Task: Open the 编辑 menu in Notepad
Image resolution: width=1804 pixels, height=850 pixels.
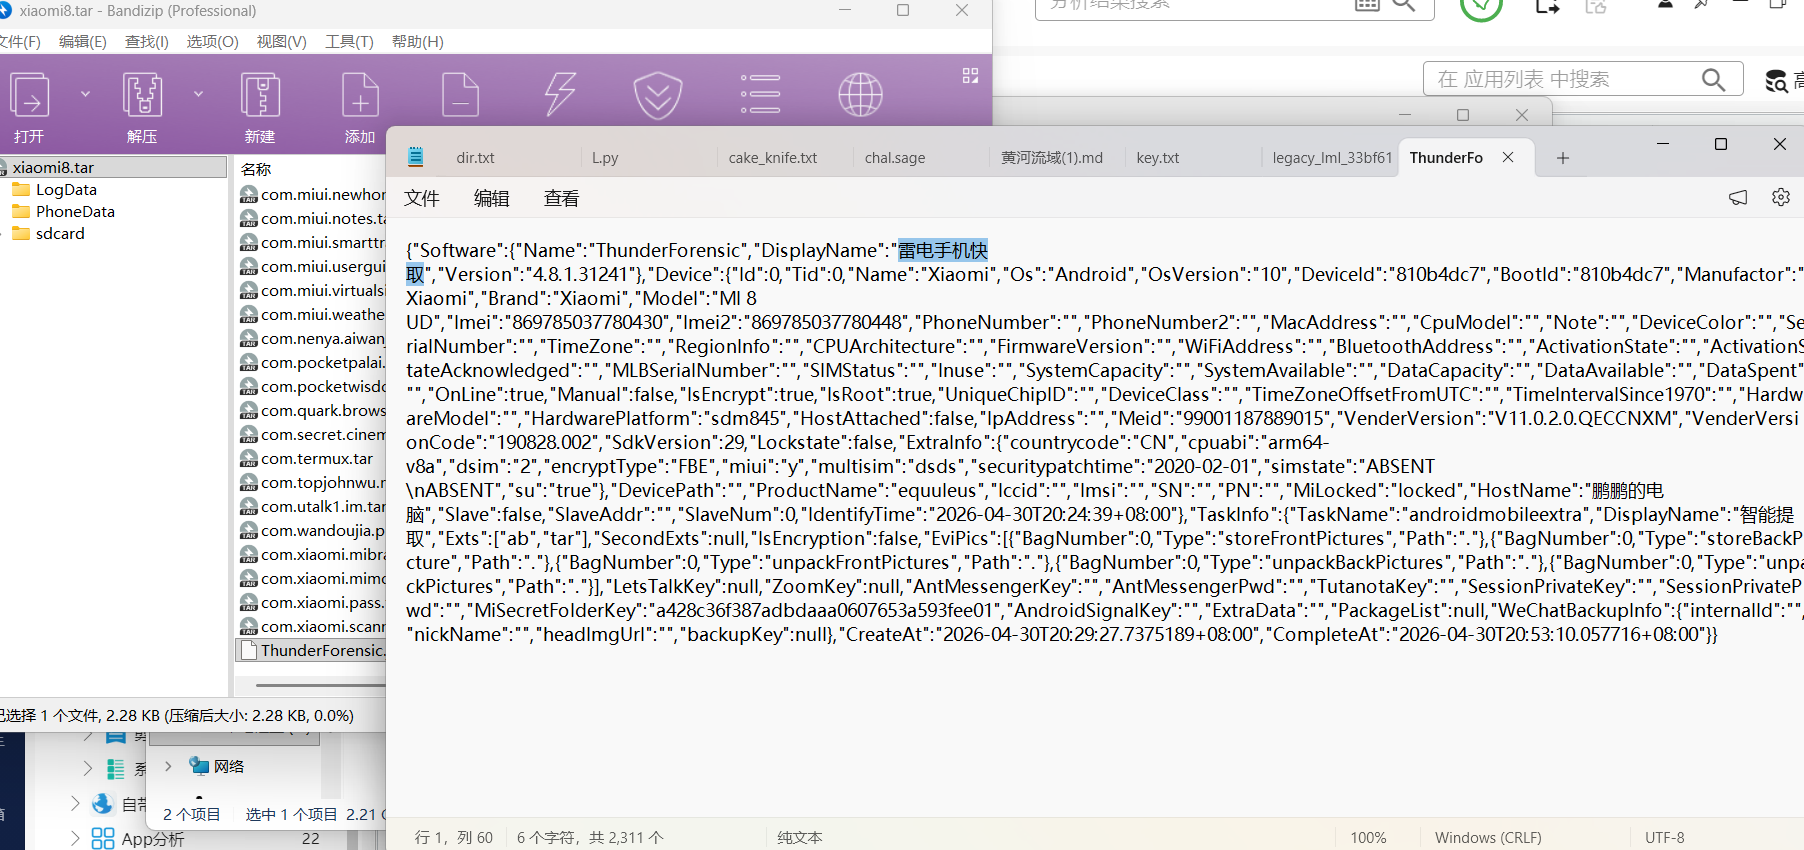Action: point(491,198)
